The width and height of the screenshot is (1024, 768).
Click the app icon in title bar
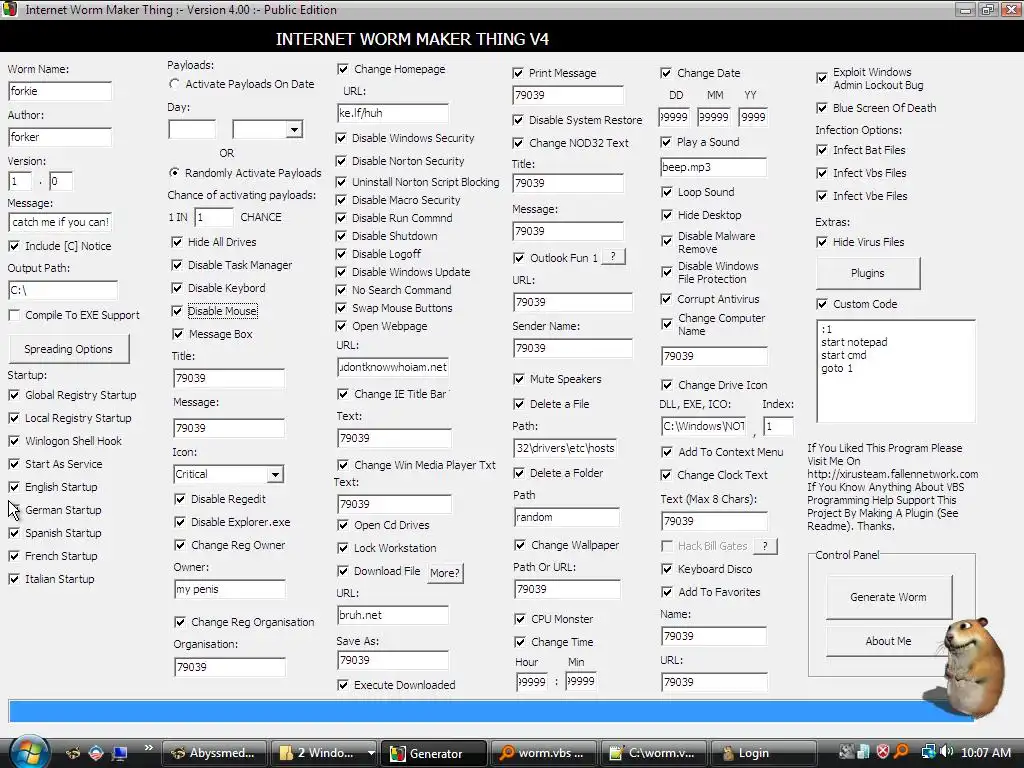[x=9, y=9]
